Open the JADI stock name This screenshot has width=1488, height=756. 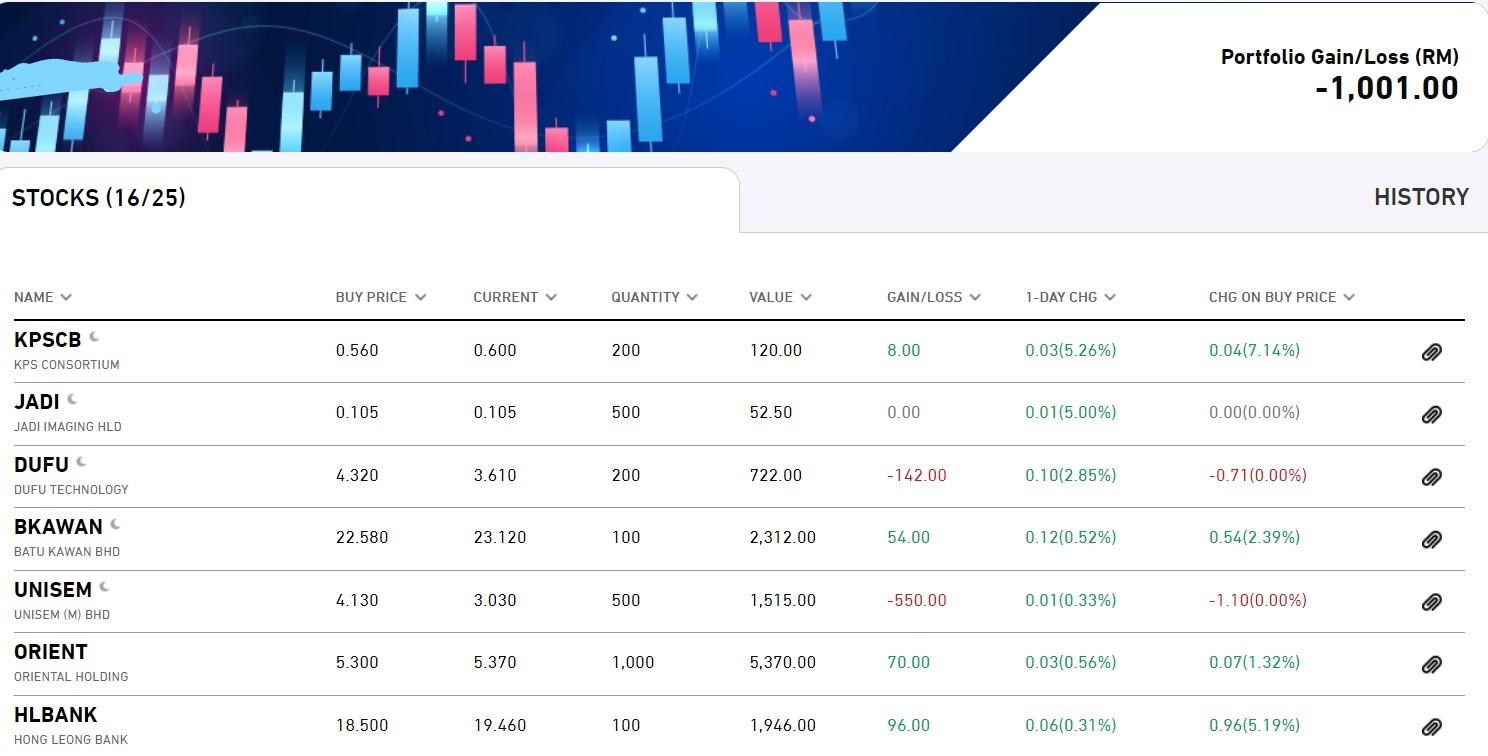(x=36, y=402)
